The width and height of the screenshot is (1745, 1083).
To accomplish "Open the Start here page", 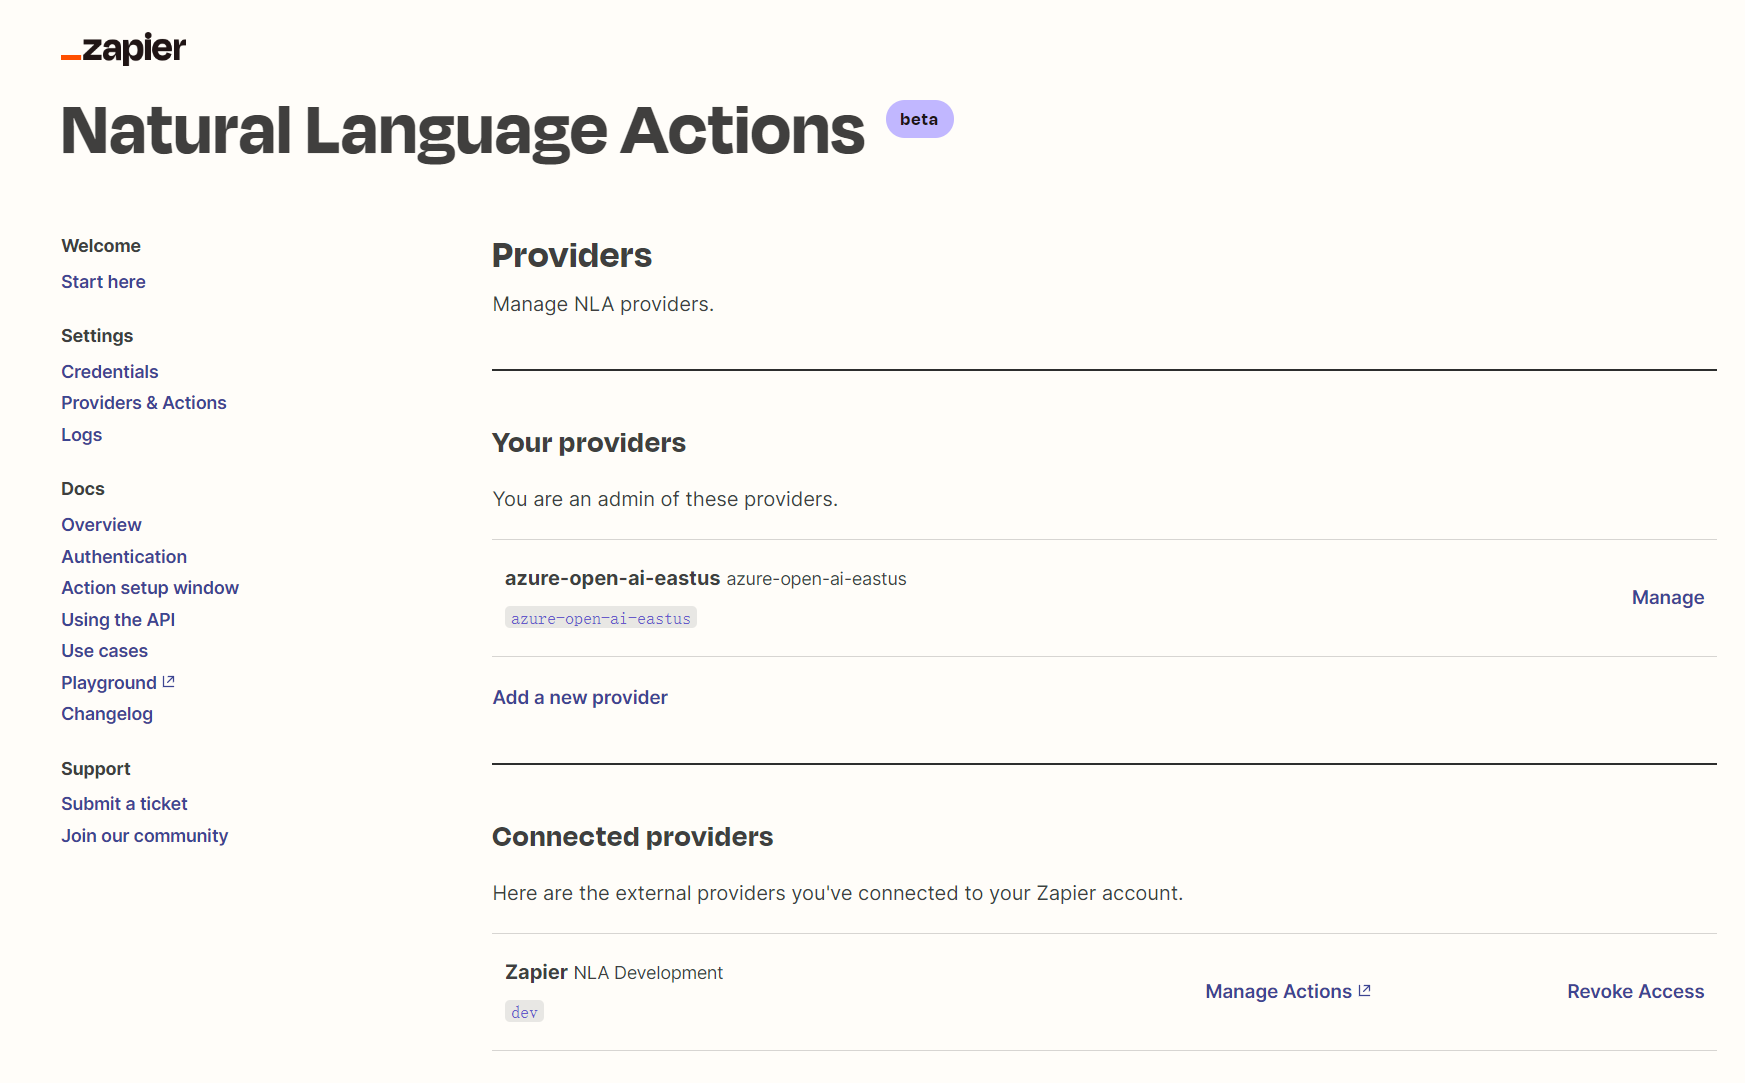I will [103, 282].
